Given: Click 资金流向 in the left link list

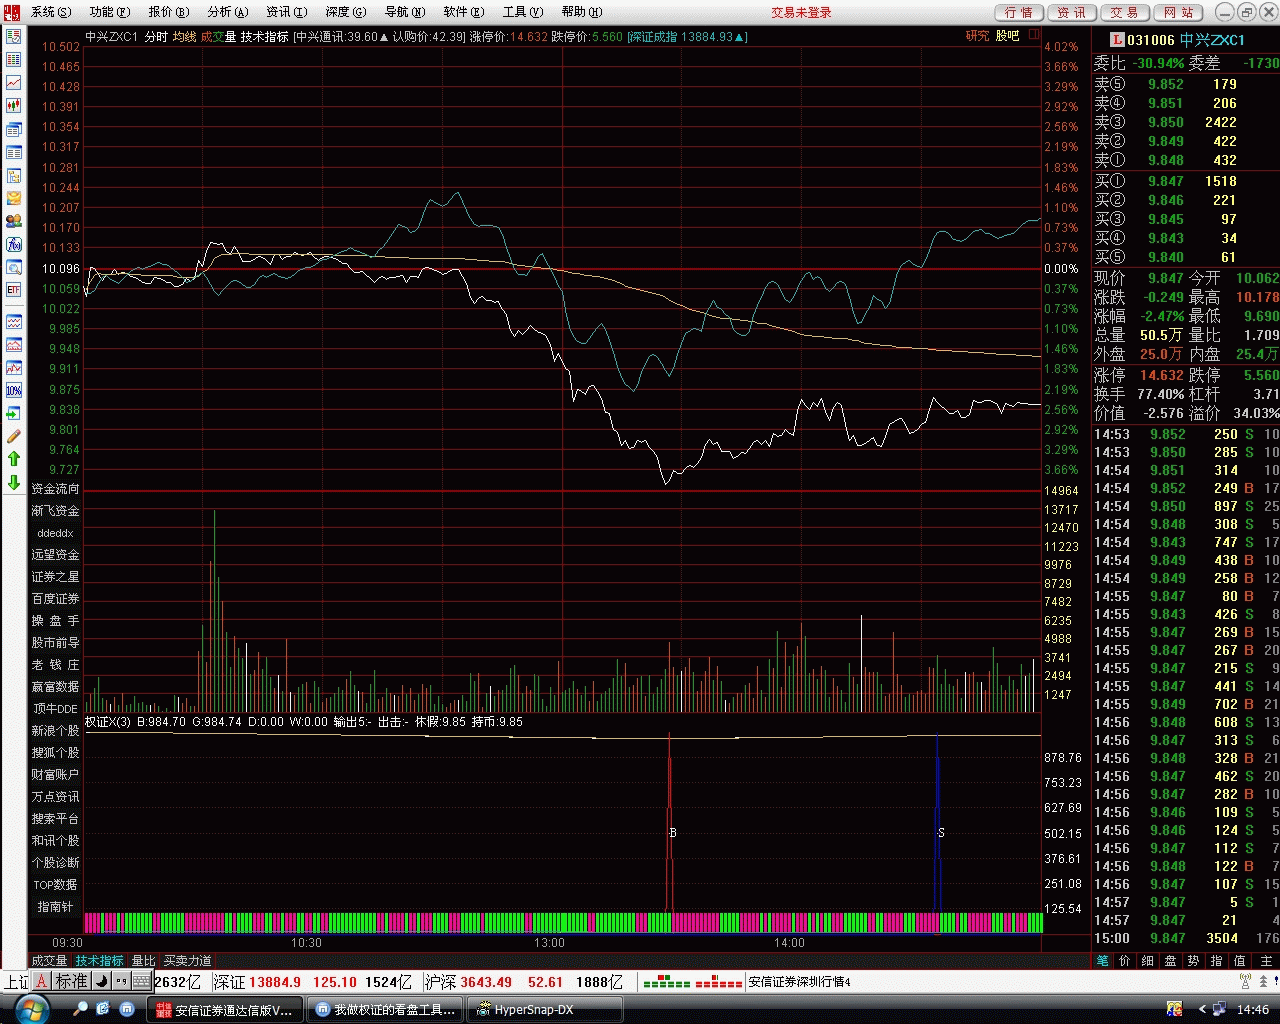Looking at the screenshot, I should [55, 489].
